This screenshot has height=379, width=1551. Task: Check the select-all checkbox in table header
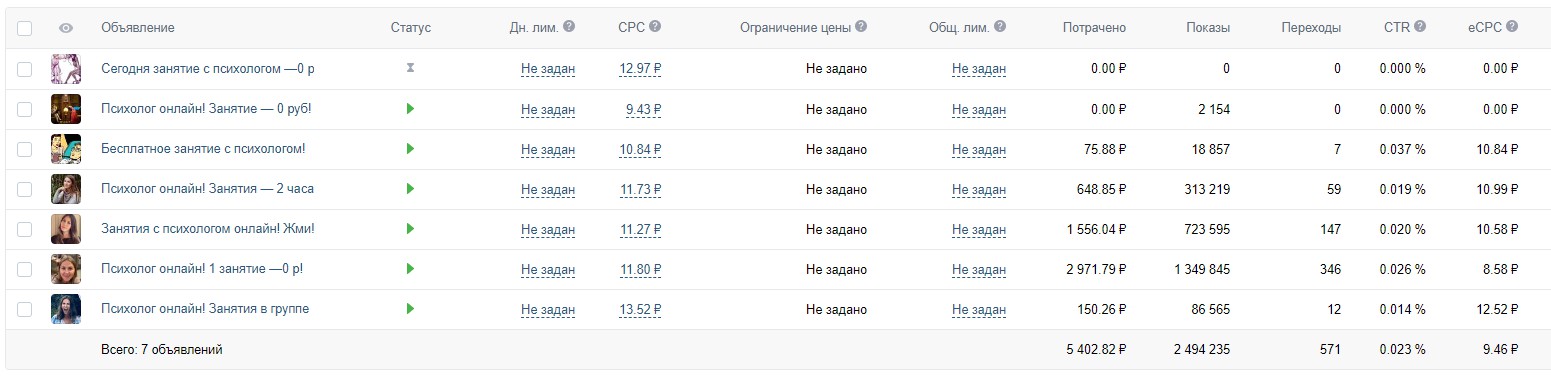point(25,28)
